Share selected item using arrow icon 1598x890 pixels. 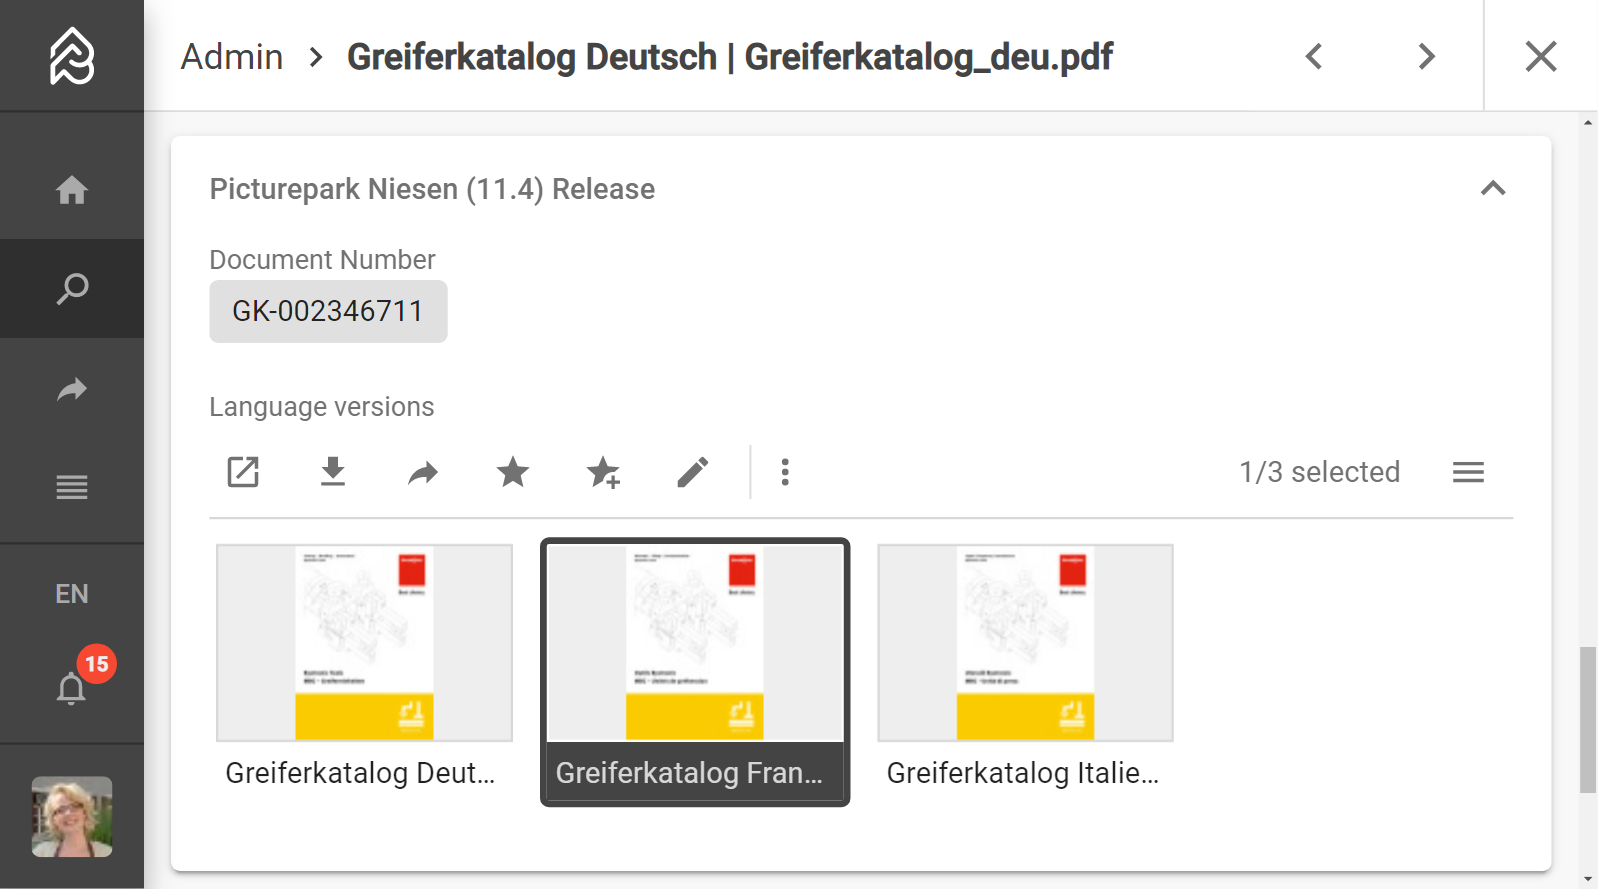click(x=423, y=472)
